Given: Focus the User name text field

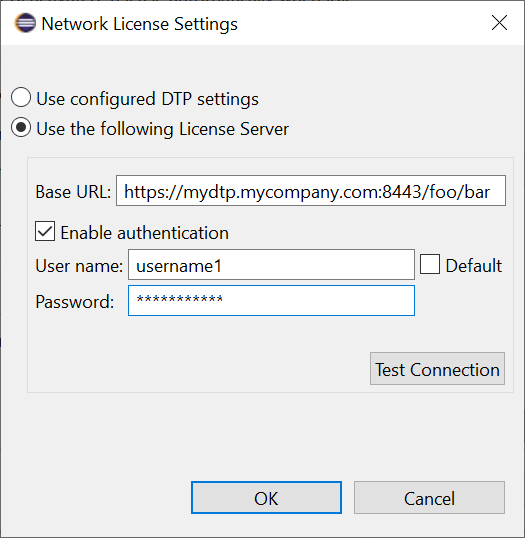Looking at the screenshot, I should 271,265.
